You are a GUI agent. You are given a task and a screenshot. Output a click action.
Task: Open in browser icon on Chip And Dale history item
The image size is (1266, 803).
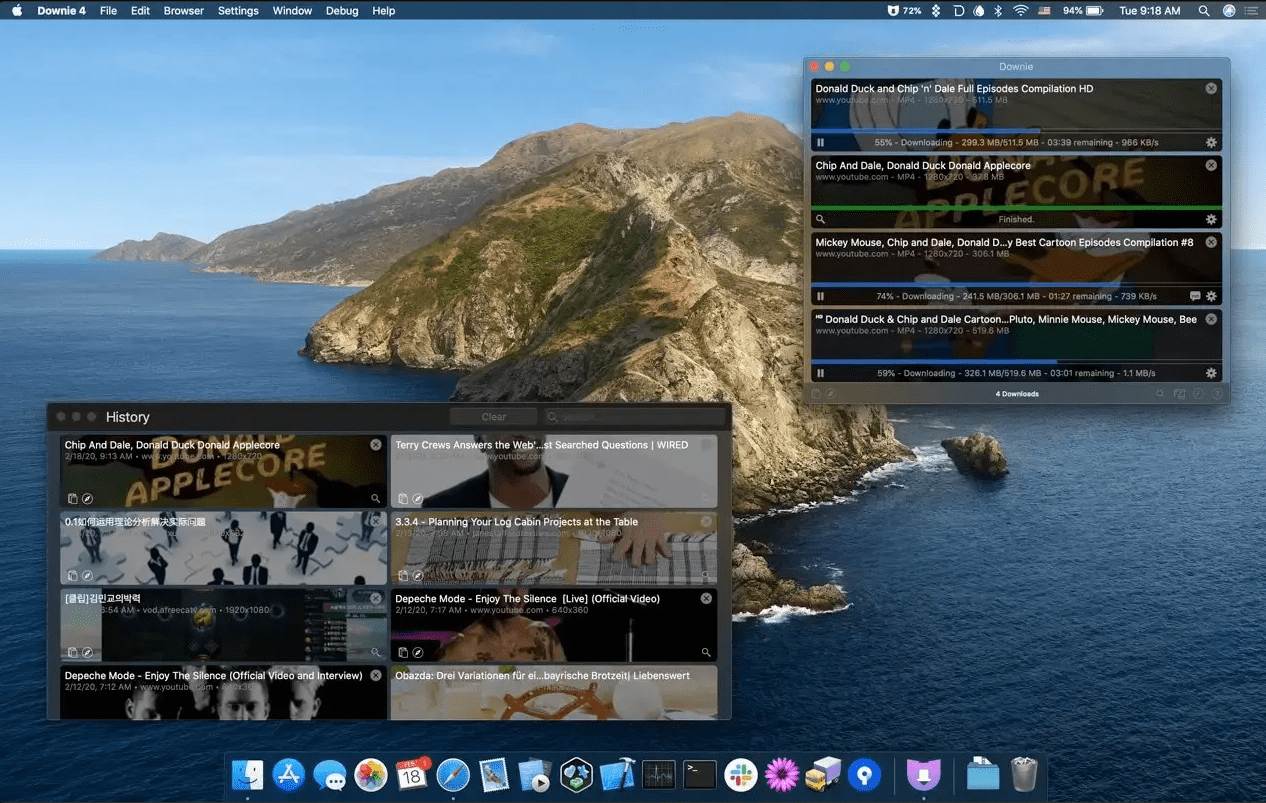coord(87,498)
